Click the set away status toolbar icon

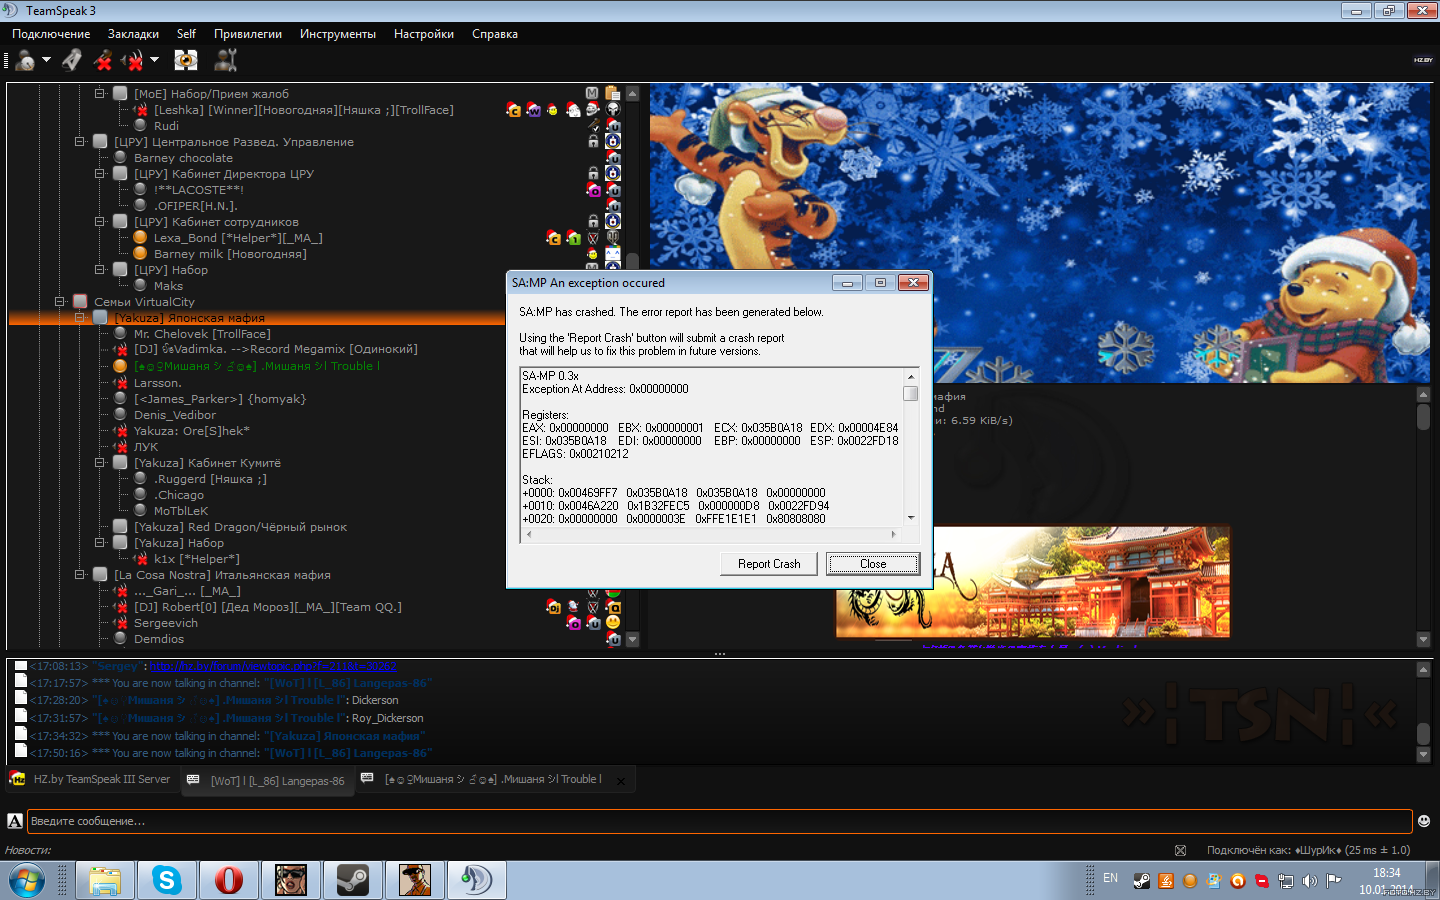[x=25, y=61]
